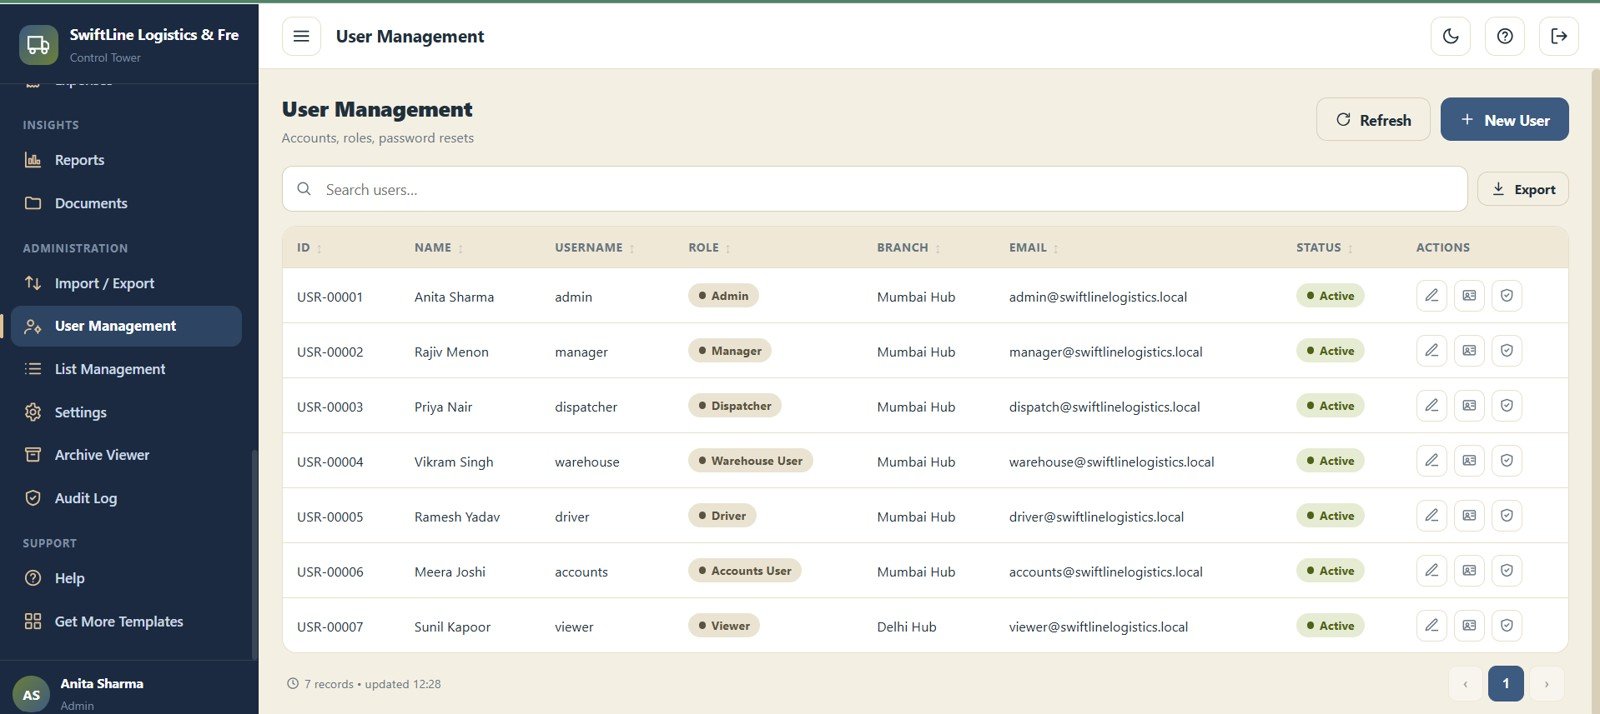Select User Management in the sidebar
This screenshot has width=1600, height=714.
tap(126, 326)
